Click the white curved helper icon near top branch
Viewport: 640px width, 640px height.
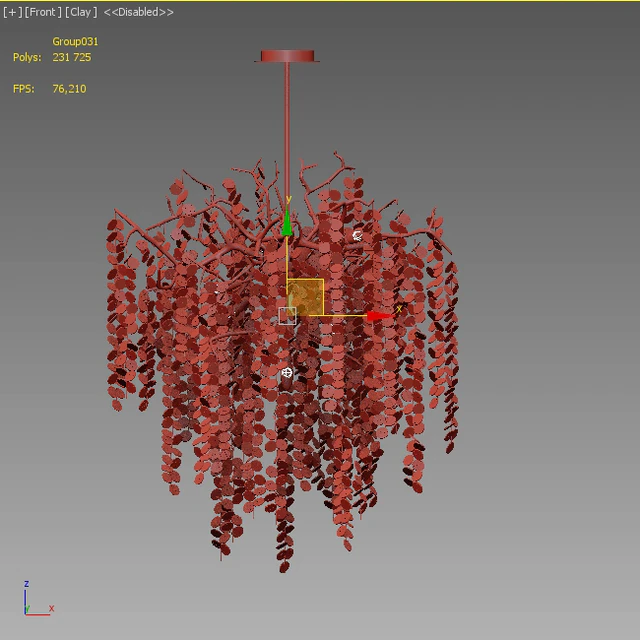click(x=357, y=236)
